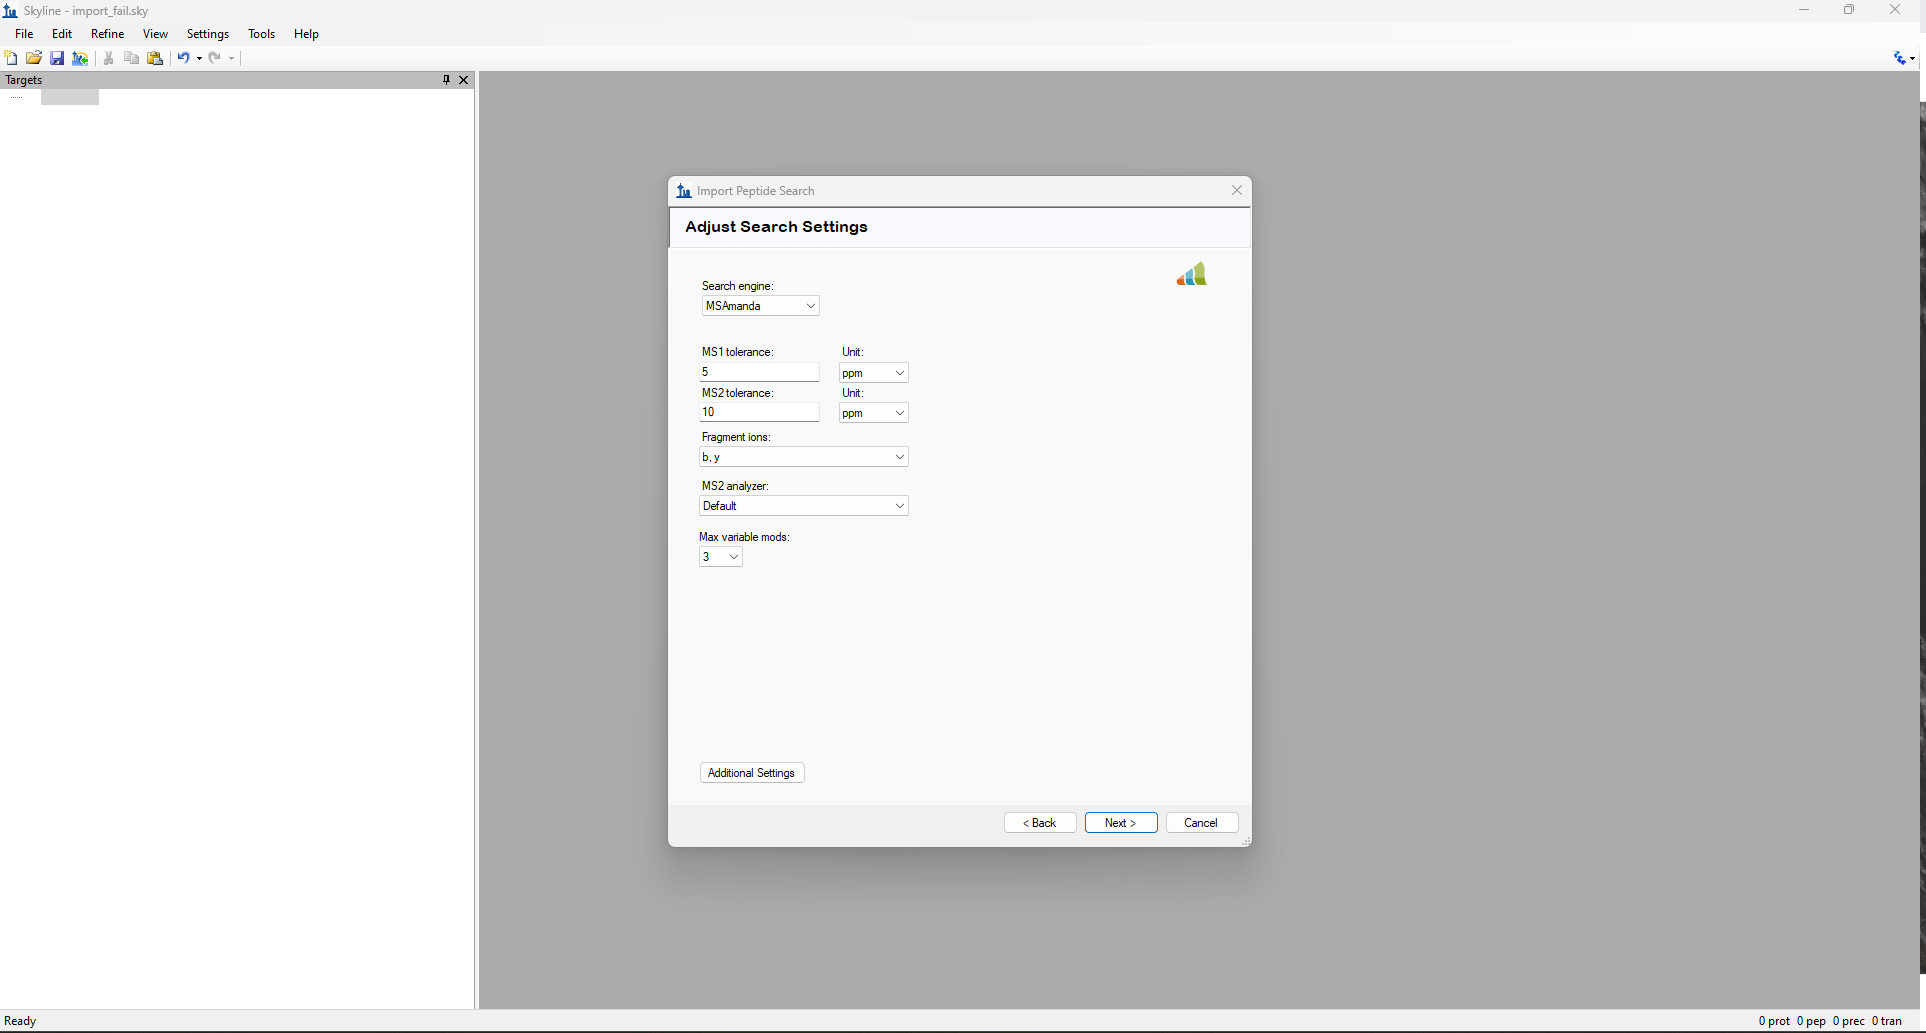Expand the Fragment ions dropdown
This screenshot has height=1033, width=1926.
(803, 457)
